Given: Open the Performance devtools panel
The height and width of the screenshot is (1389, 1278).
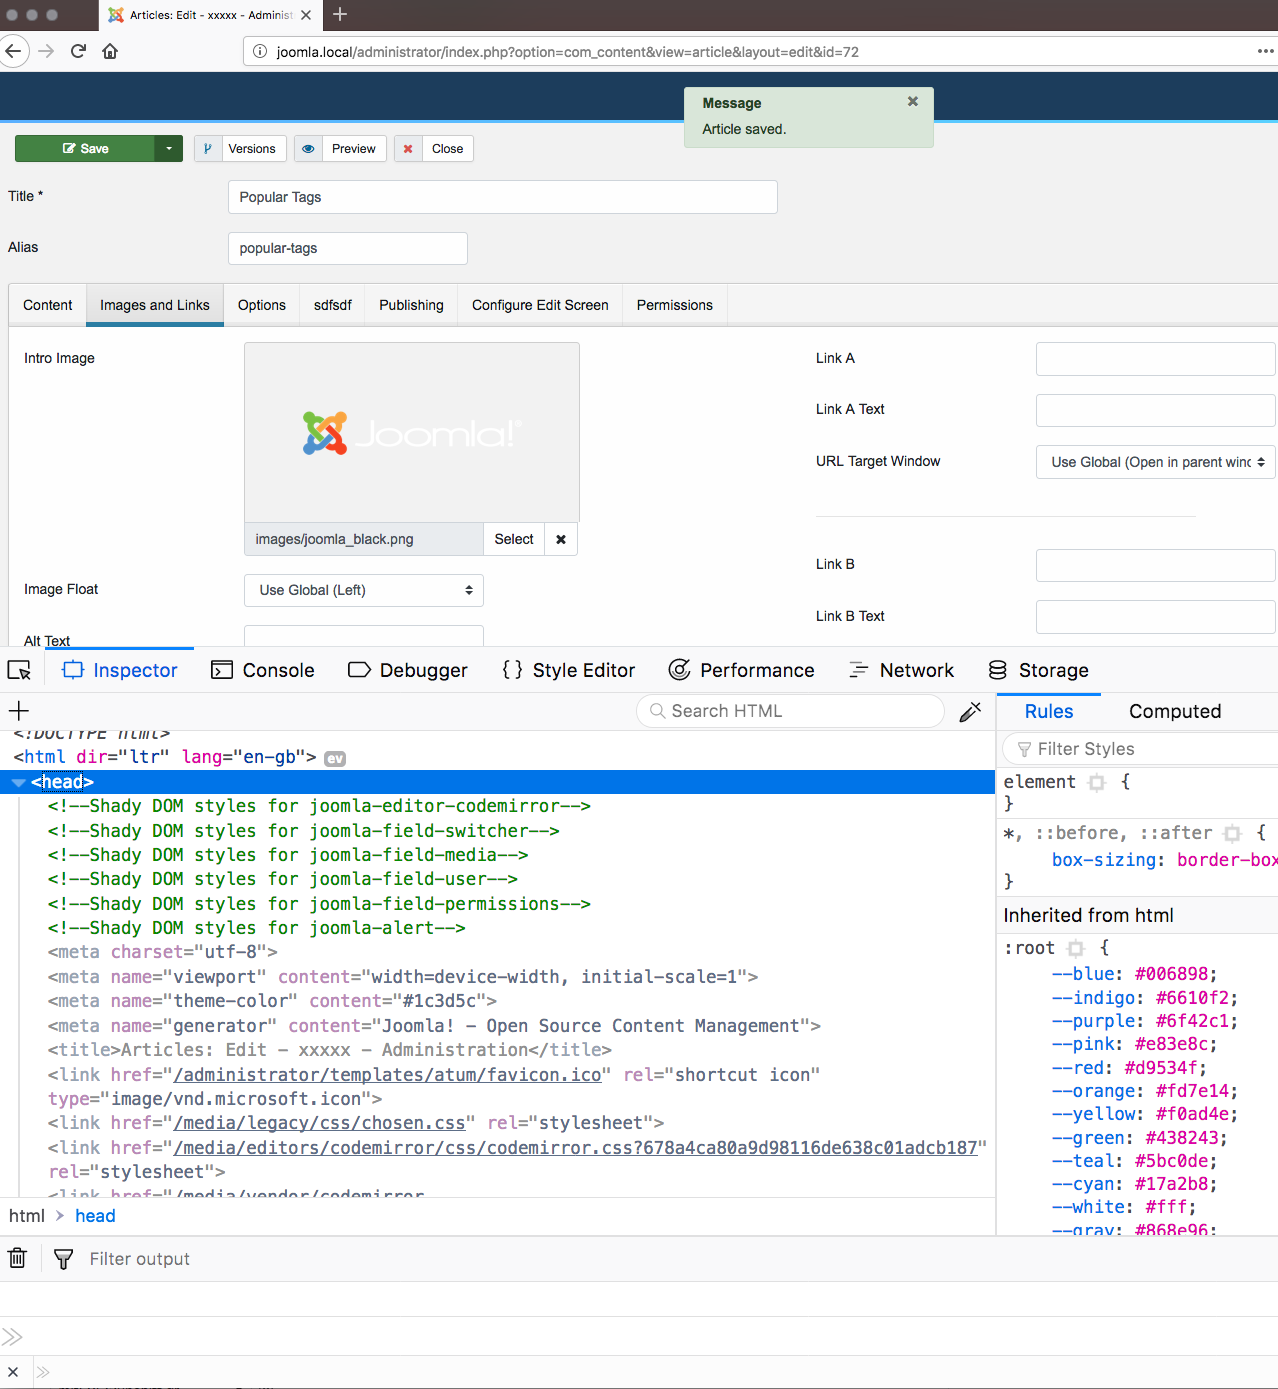Looking at the screenshot, I should click(x=741, y=670).
